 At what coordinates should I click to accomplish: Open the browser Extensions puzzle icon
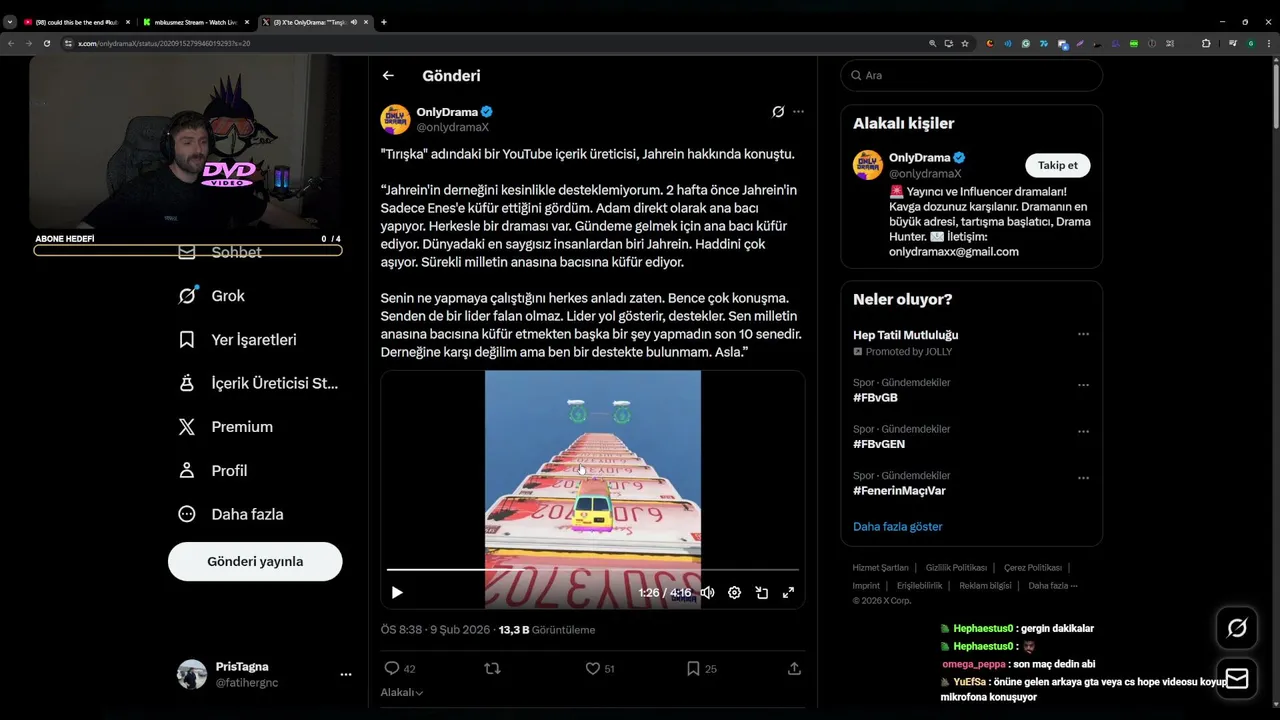1205,44
